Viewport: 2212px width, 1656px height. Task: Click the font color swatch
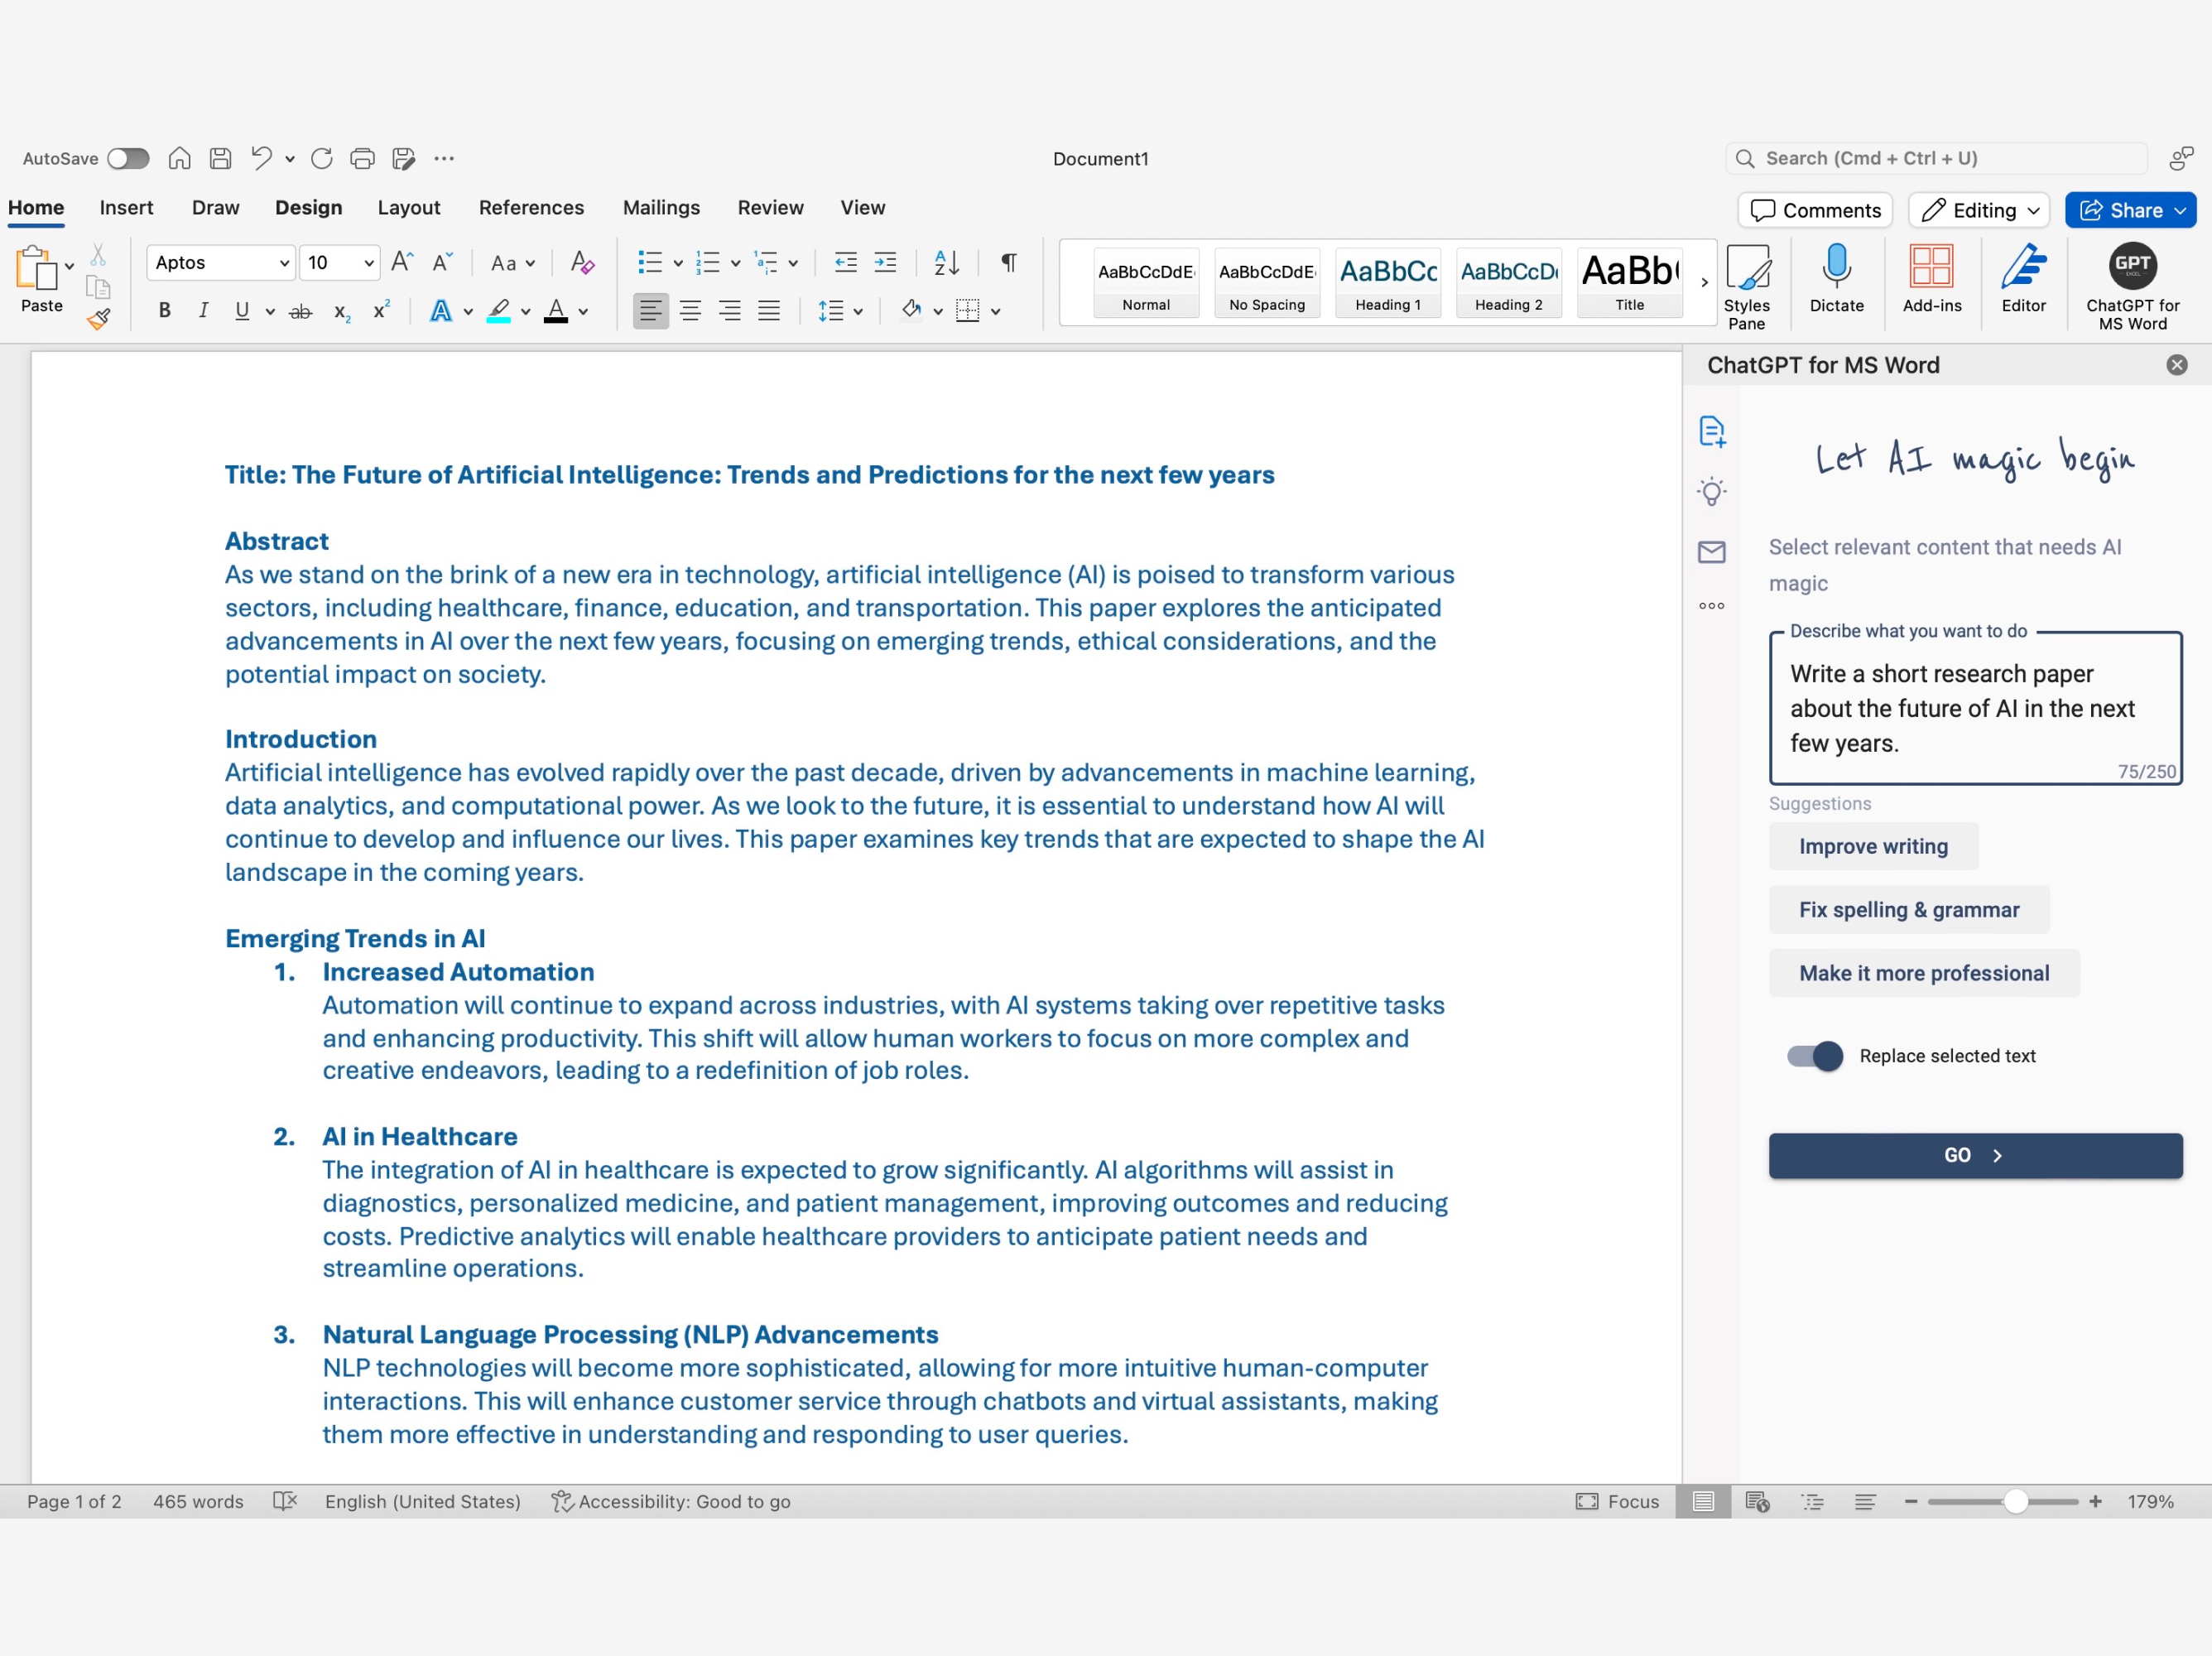pos(556,311)
